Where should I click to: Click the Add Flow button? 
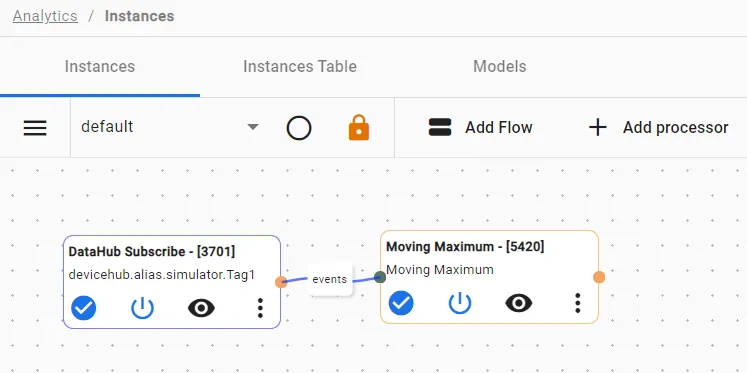pyautogui.click(x=480, y=127)
